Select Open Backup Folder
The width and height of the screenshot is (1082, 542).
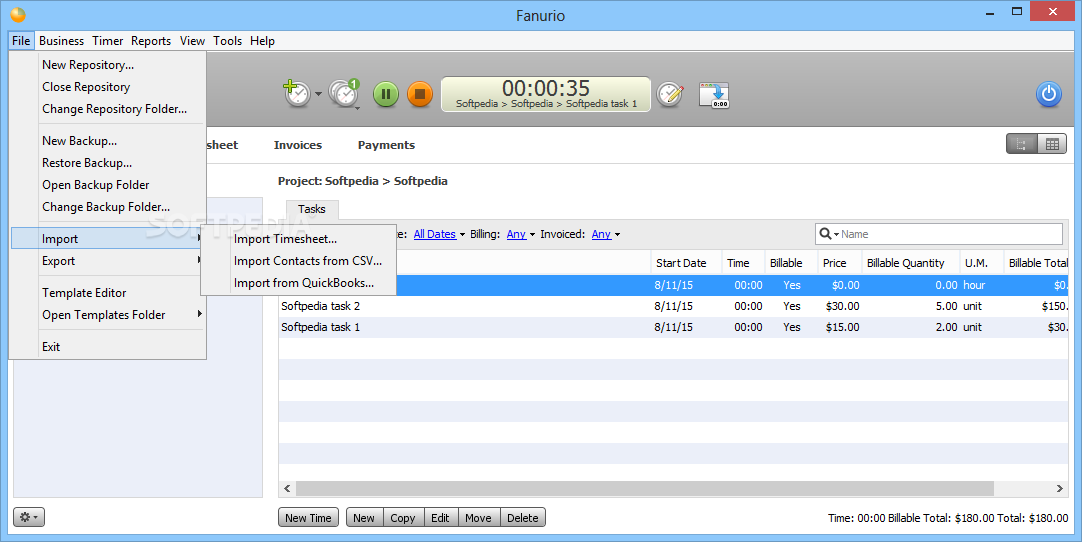tap(108, 185)
